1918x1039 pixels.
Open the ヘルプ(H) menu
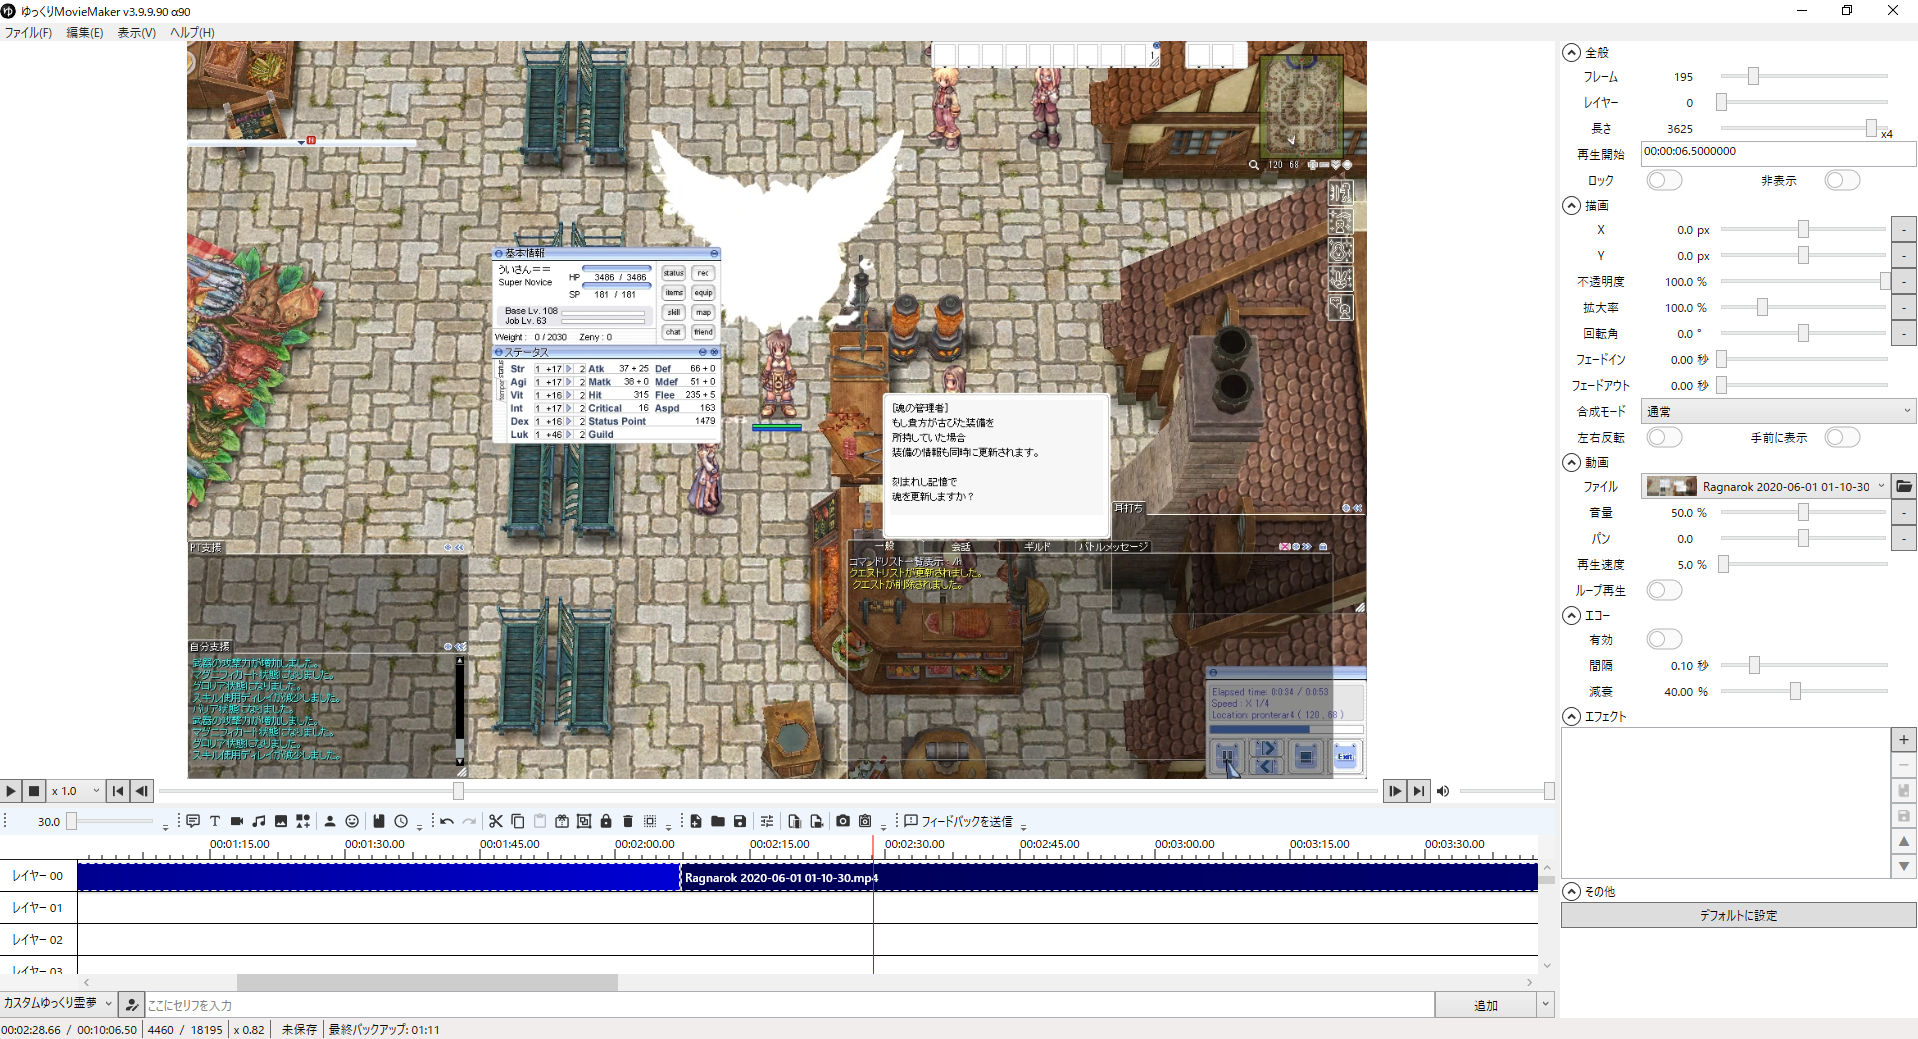192,32
